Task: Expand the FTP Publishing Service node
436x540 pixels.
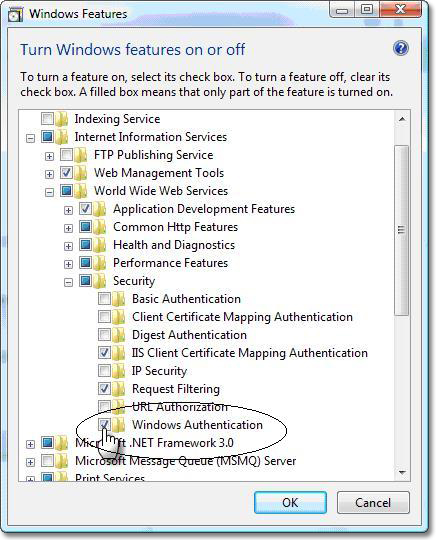Action: coord(49,157)
